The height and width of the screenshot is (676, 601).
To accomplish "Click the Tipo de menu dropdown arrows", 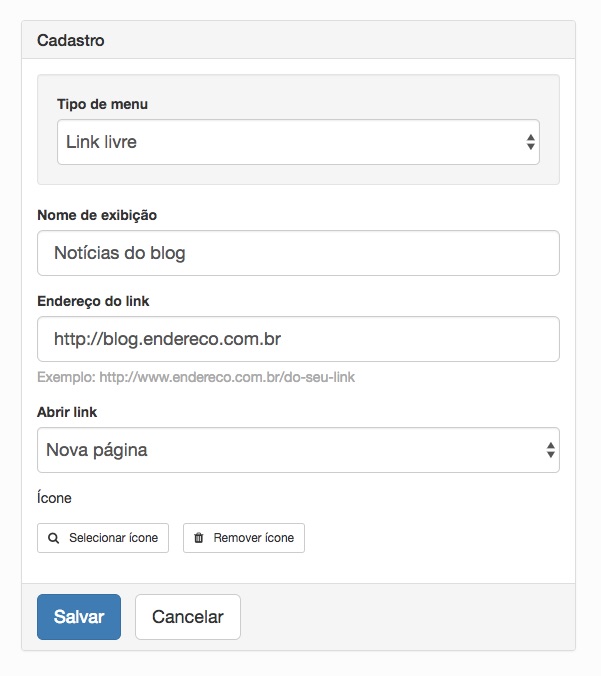I will (530, 142).
